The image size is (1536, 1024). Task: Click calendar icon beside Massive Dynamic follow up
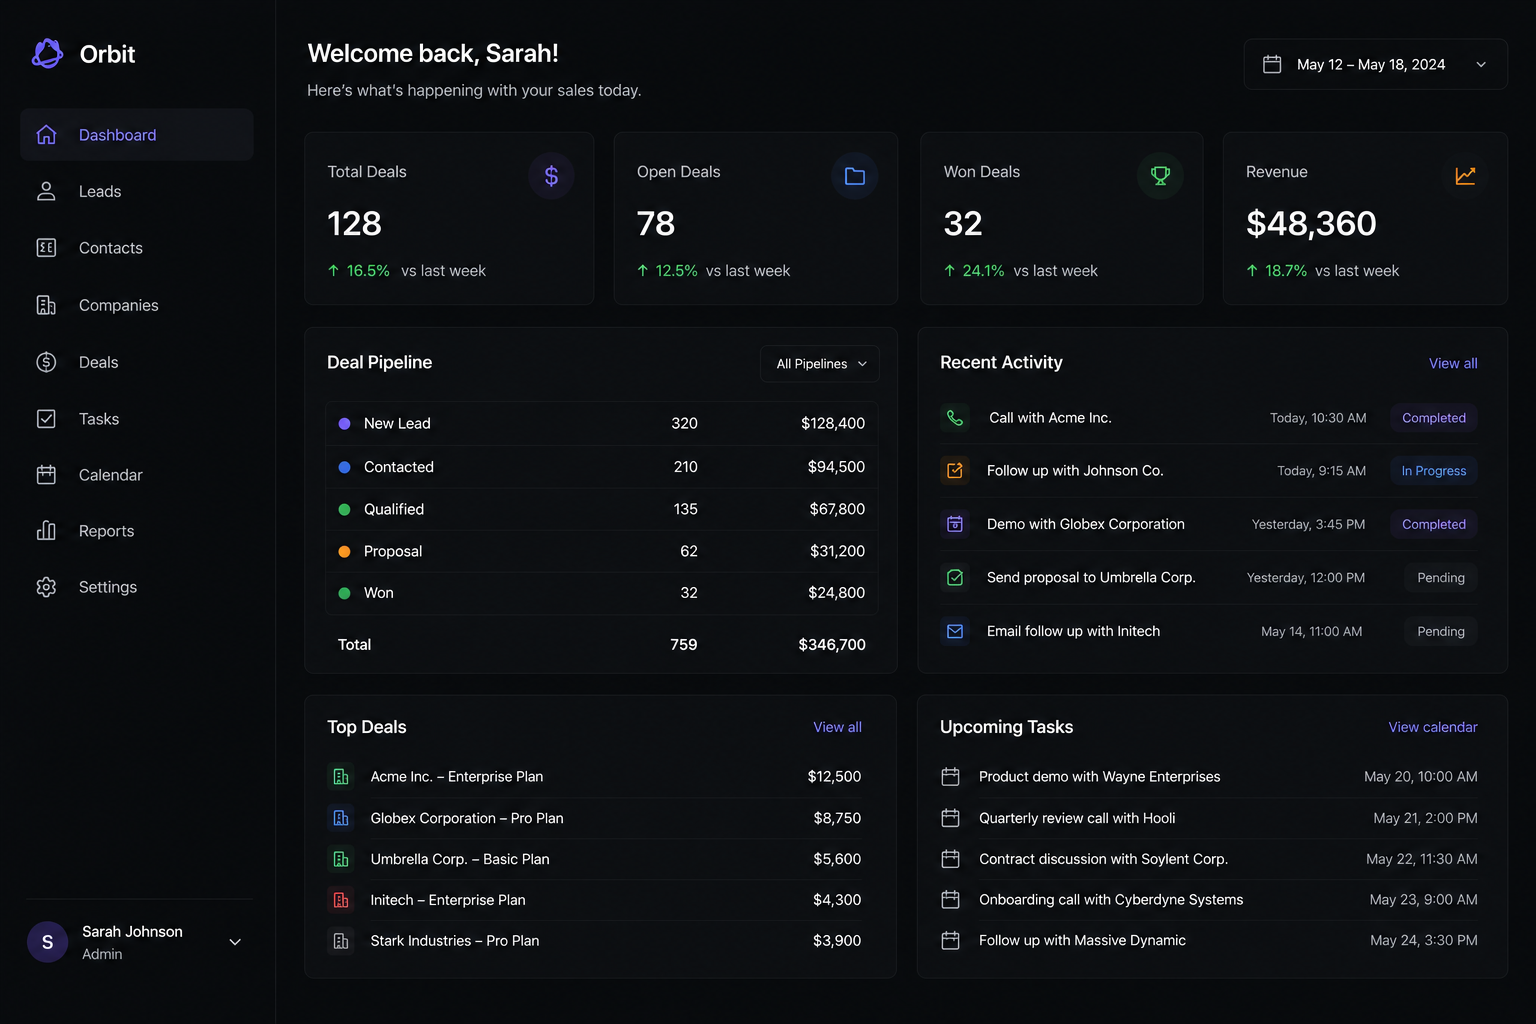tap(951, 941)
